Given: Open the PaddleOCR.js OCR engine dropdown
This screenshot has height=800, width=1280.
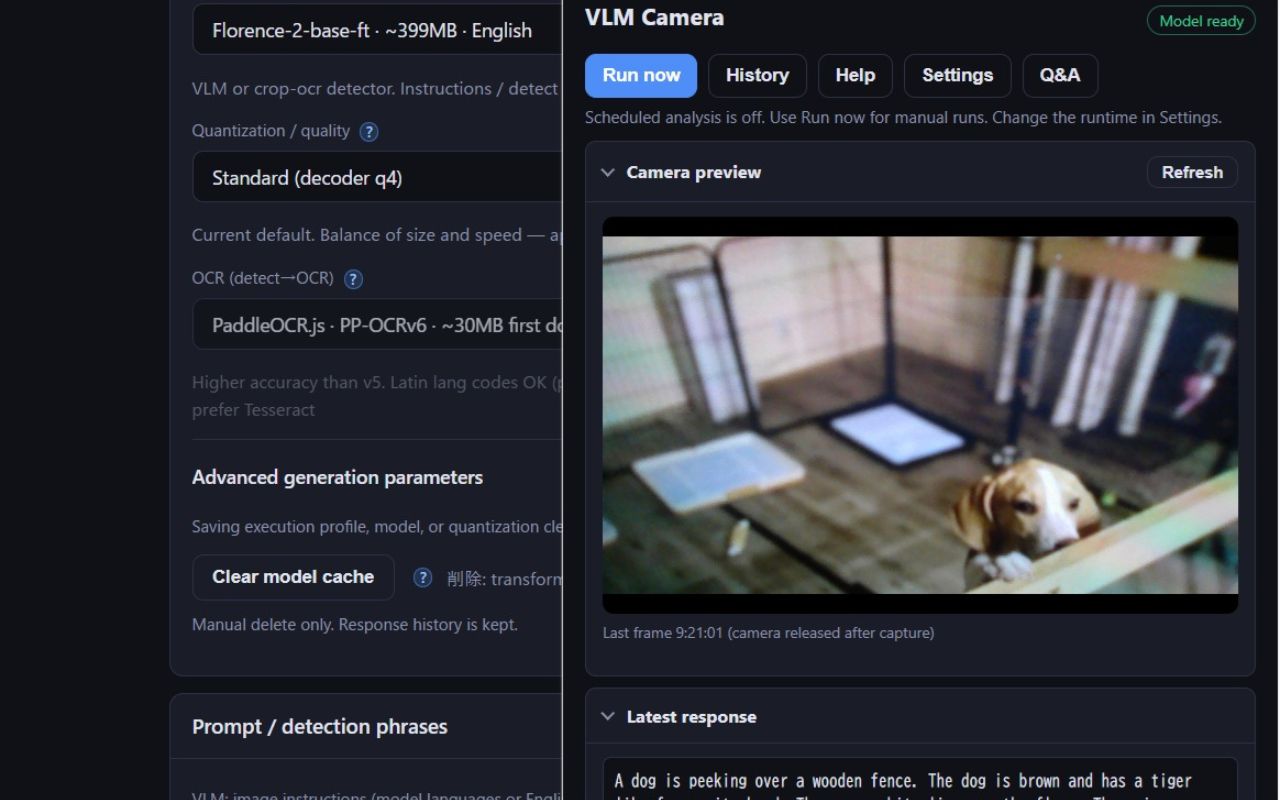Looking at the screenshot, I should point(377,324).
